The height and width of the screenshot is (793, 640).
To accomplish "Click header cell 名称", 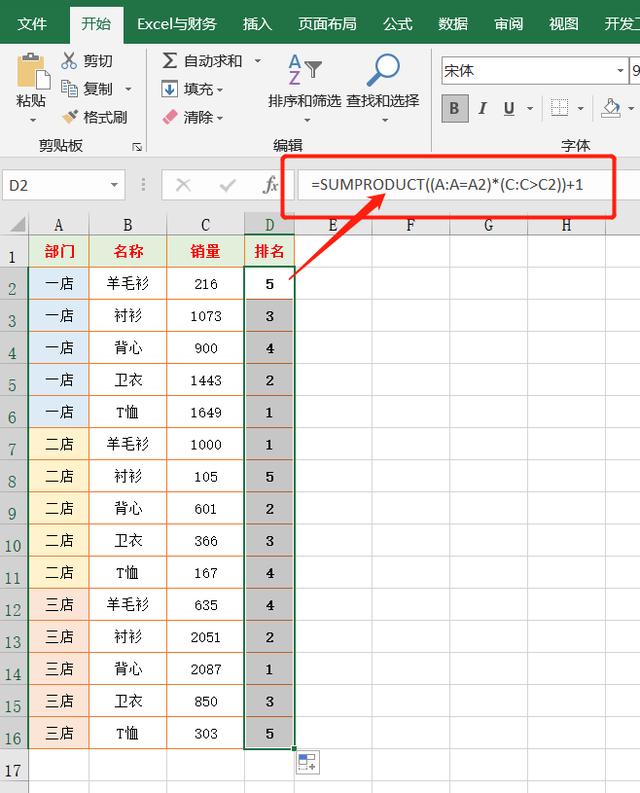I will [x=127, y=251].
